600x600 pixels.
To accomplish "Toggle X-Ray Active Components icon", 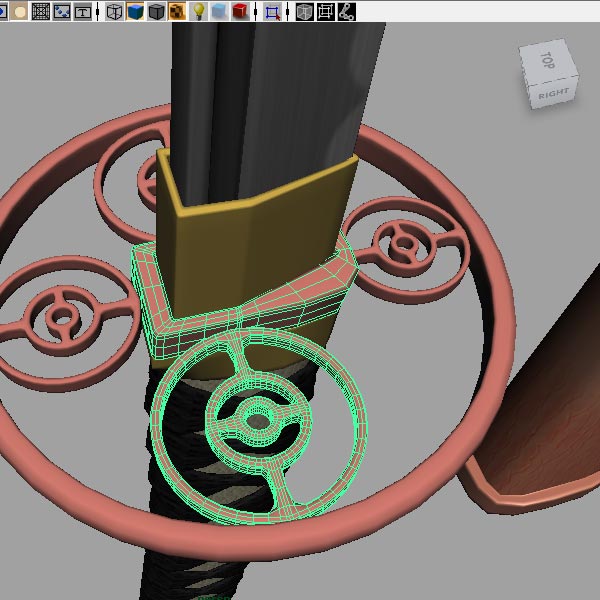I will (326, 11).
